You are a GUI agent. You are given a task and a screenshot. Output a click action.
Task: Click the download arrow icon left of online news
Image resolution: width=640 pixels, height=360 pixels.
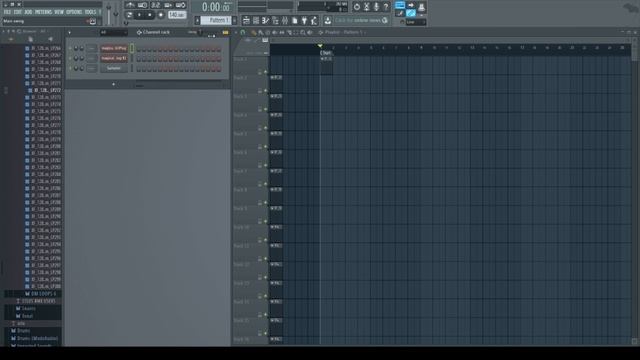tap(328, 20)
